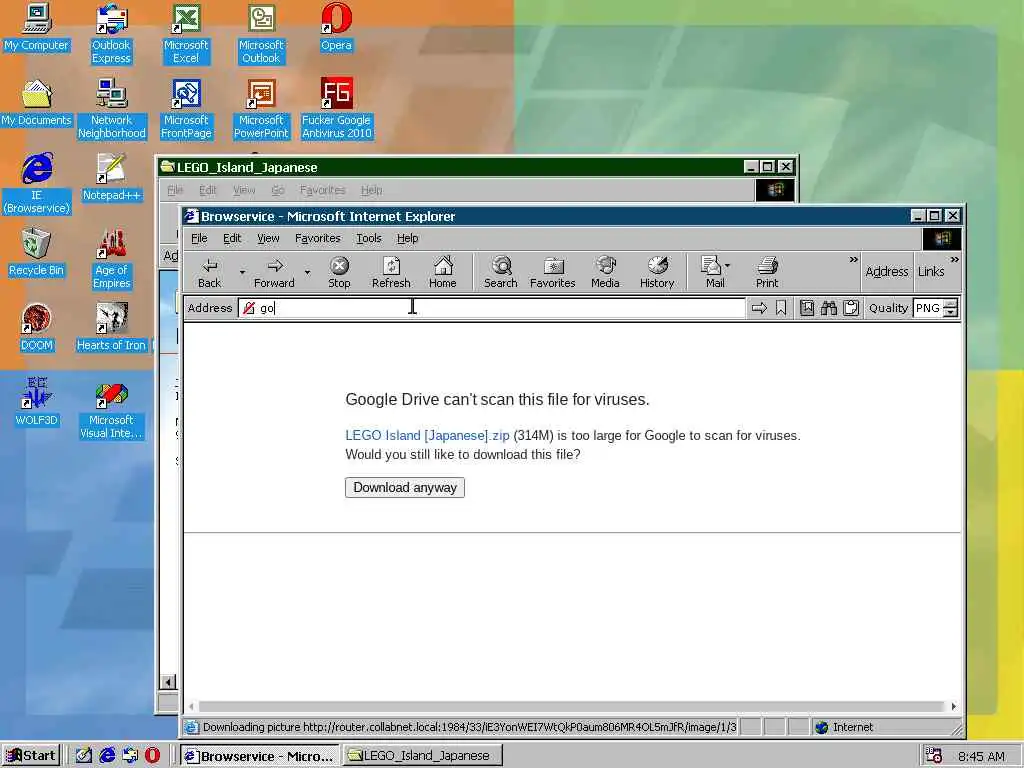The image size is (1024, 768).
Task: Switch to Browservice taskbar button
Action: tap(259, 756)
